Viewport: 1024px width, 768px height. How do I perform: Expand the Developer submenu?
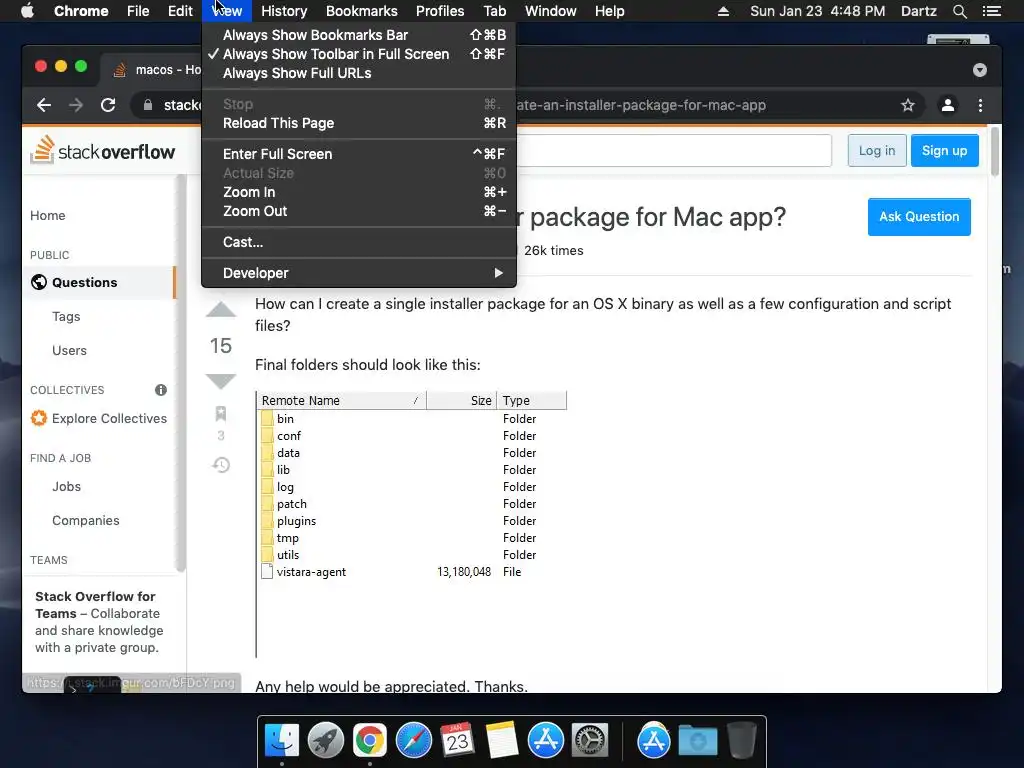click(359, 273)
